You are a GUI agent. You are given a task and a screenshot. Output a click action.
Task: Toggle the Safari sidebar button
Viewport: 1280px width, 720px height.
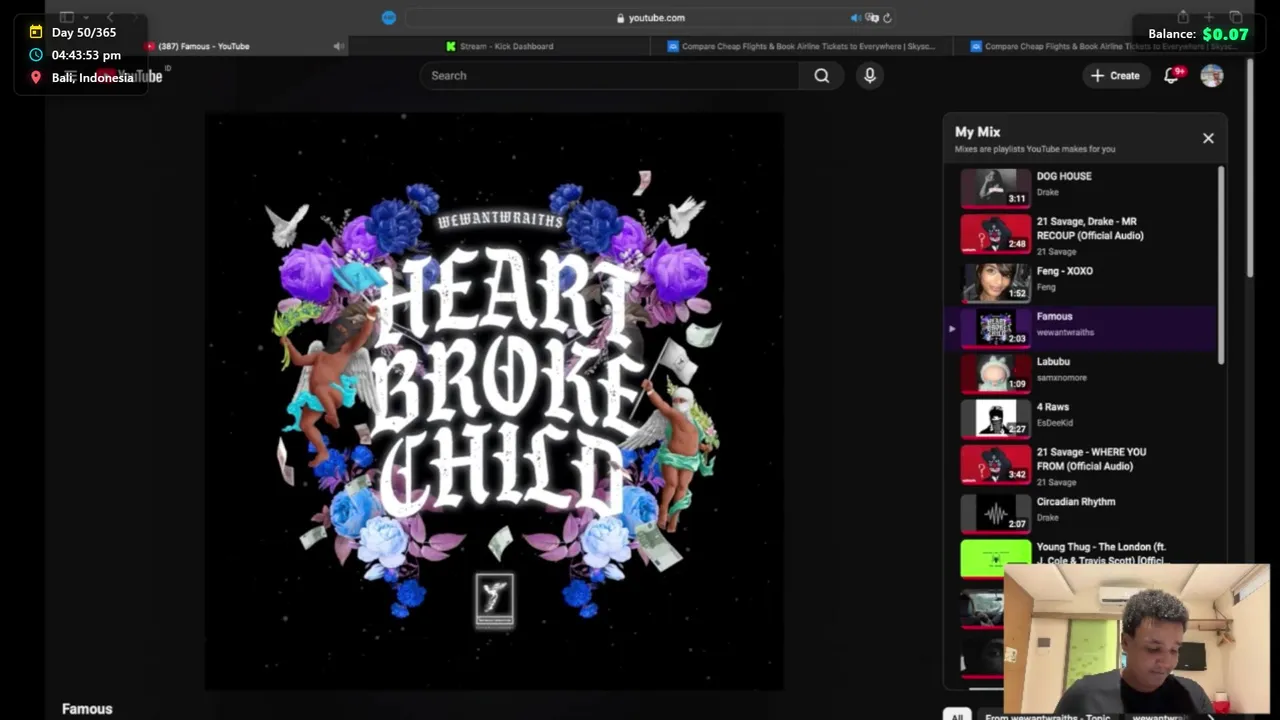click(x=66, y=17)
